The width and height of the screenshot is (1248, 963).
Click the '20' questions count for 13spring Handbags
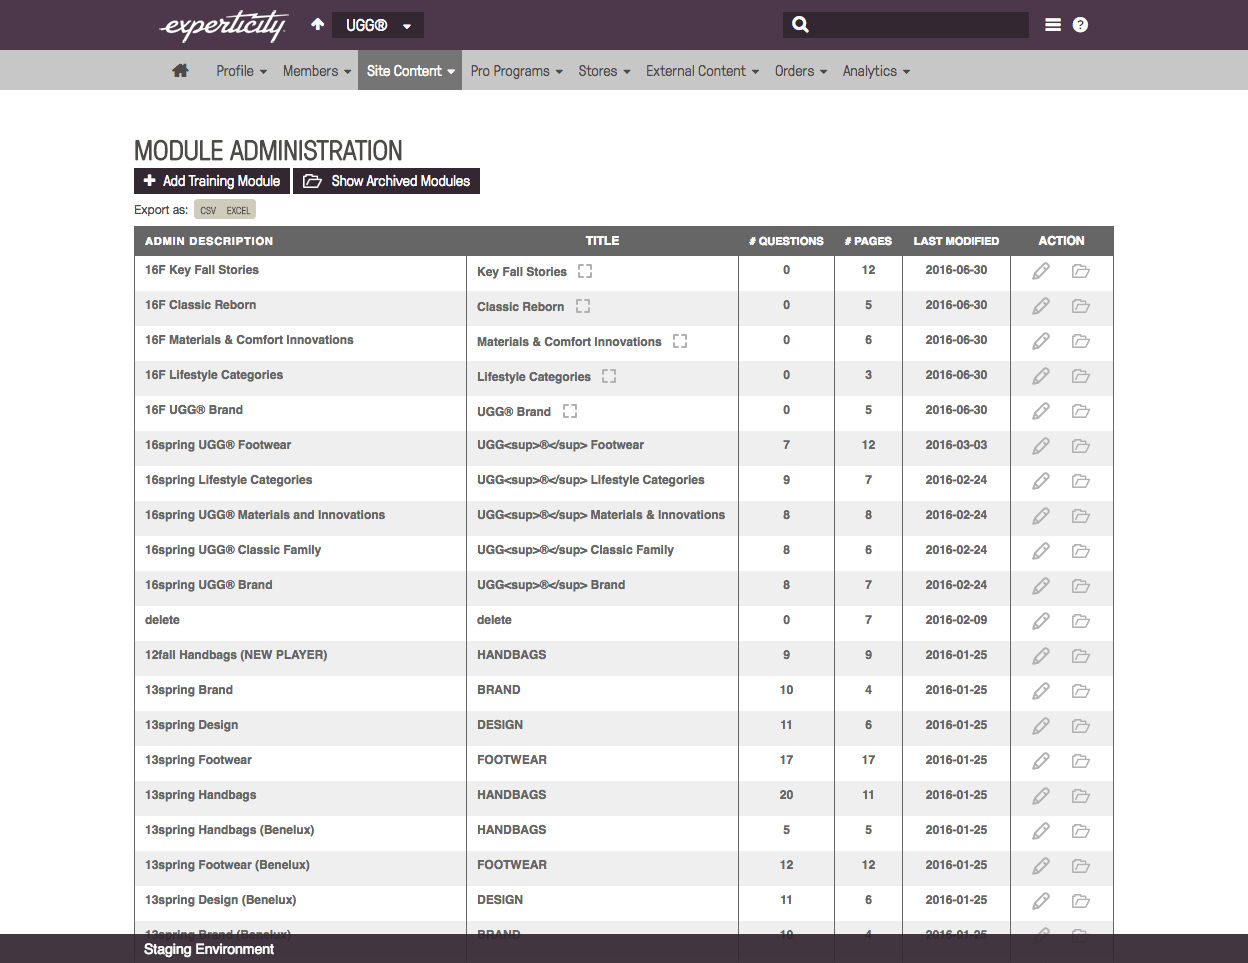(x=786, y=795)
